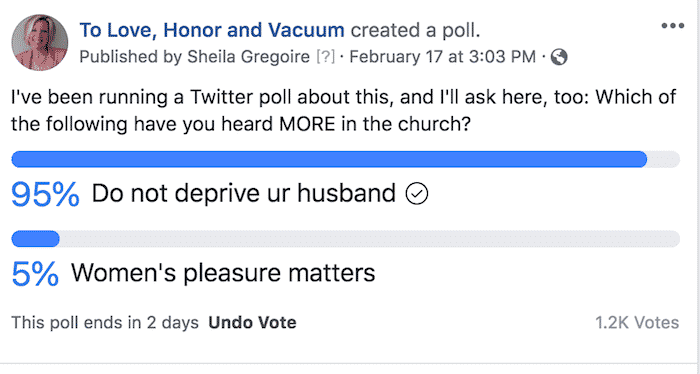Open To Love, Honor and Vacuum page
Screen dimensions: 700x374
(212, 30)
